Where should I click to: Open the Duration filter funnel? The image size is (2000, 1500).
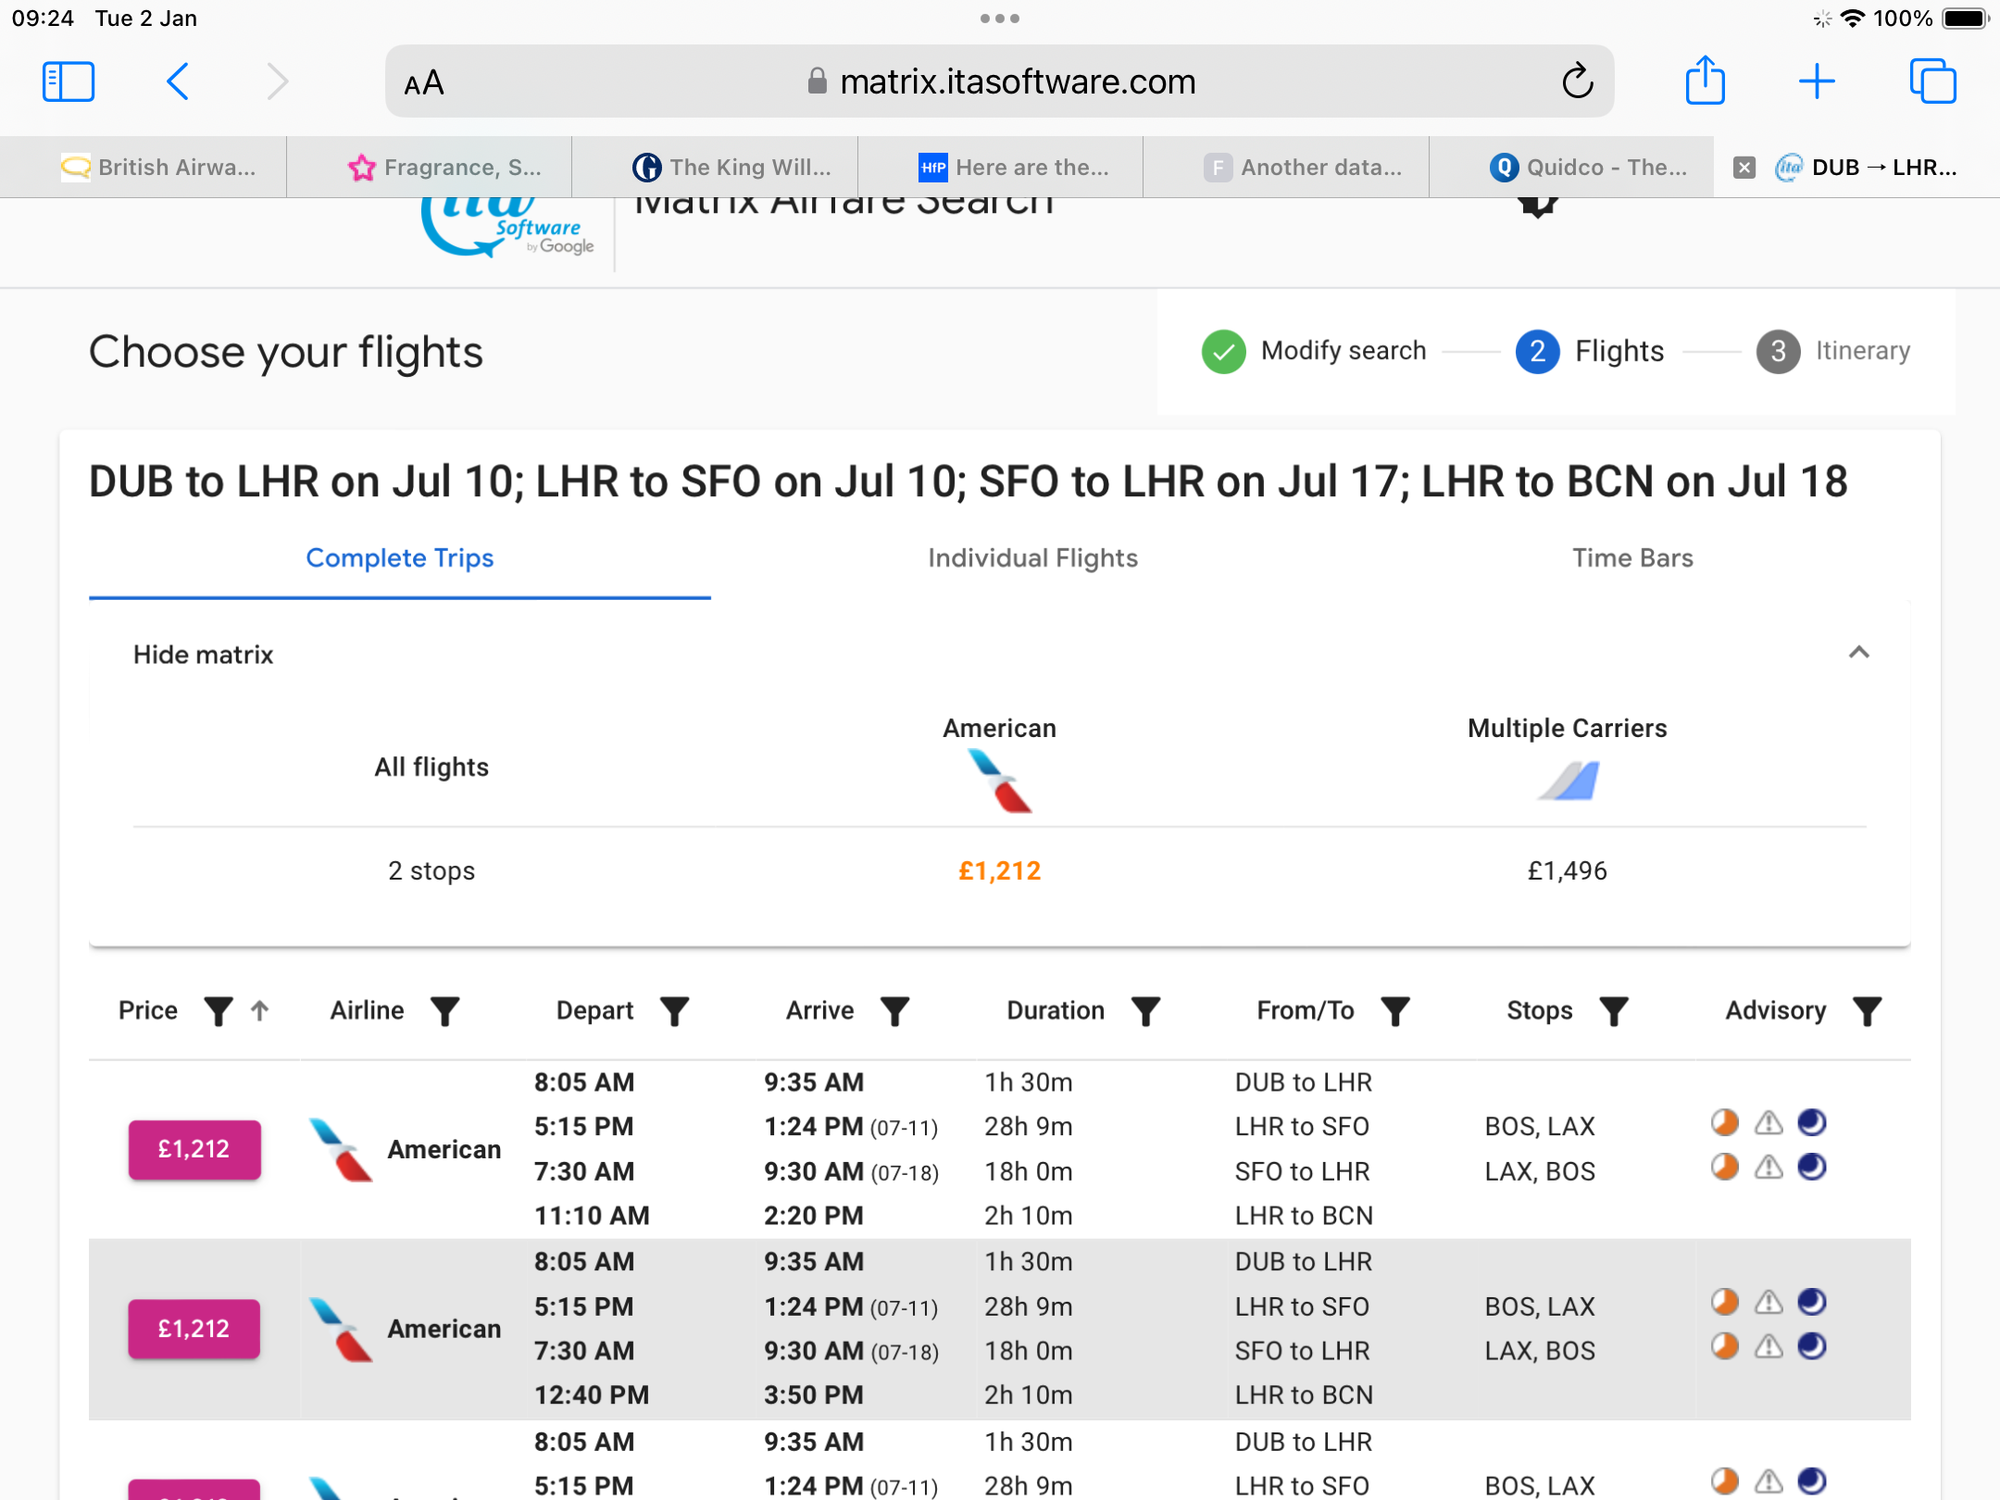point(1146,1011)
